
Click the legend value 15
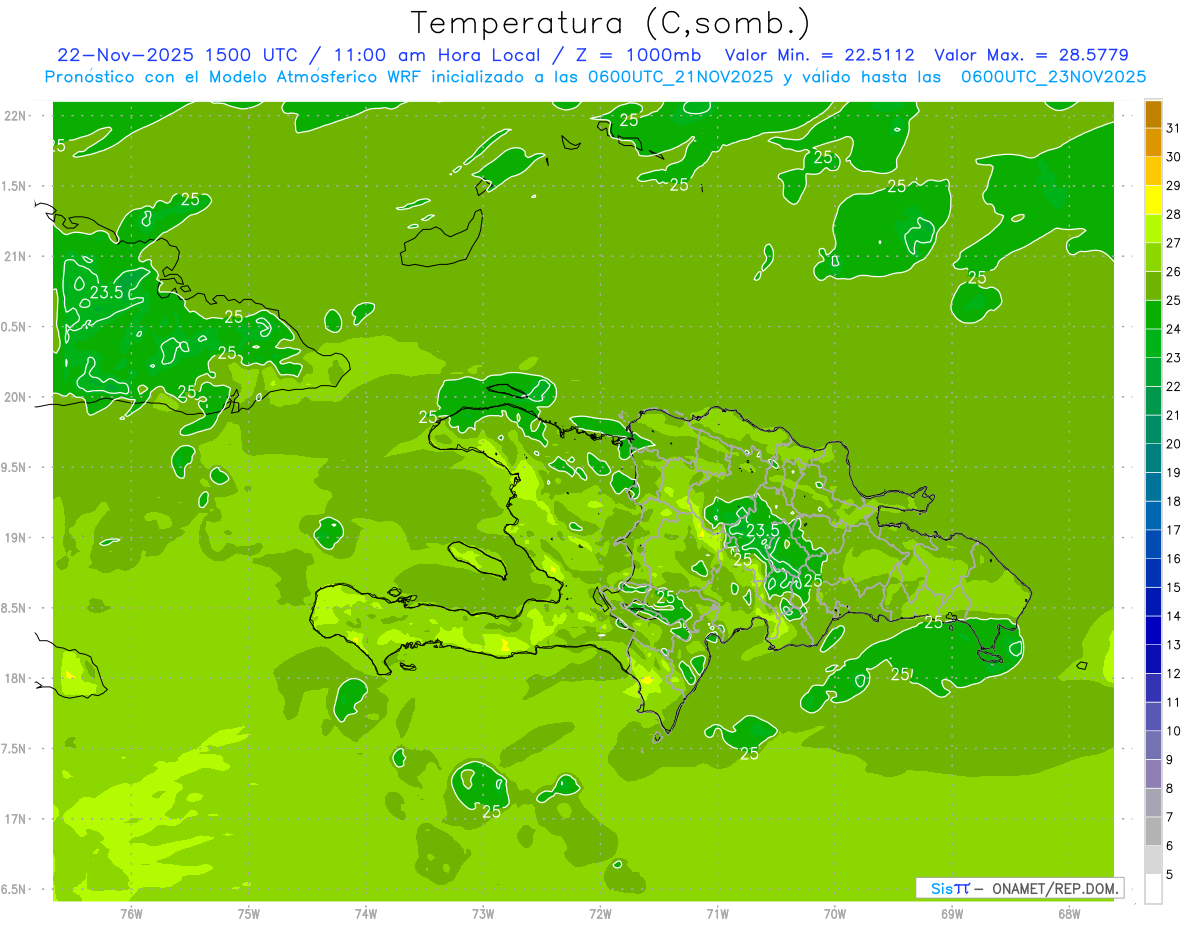coord(1174,587)
